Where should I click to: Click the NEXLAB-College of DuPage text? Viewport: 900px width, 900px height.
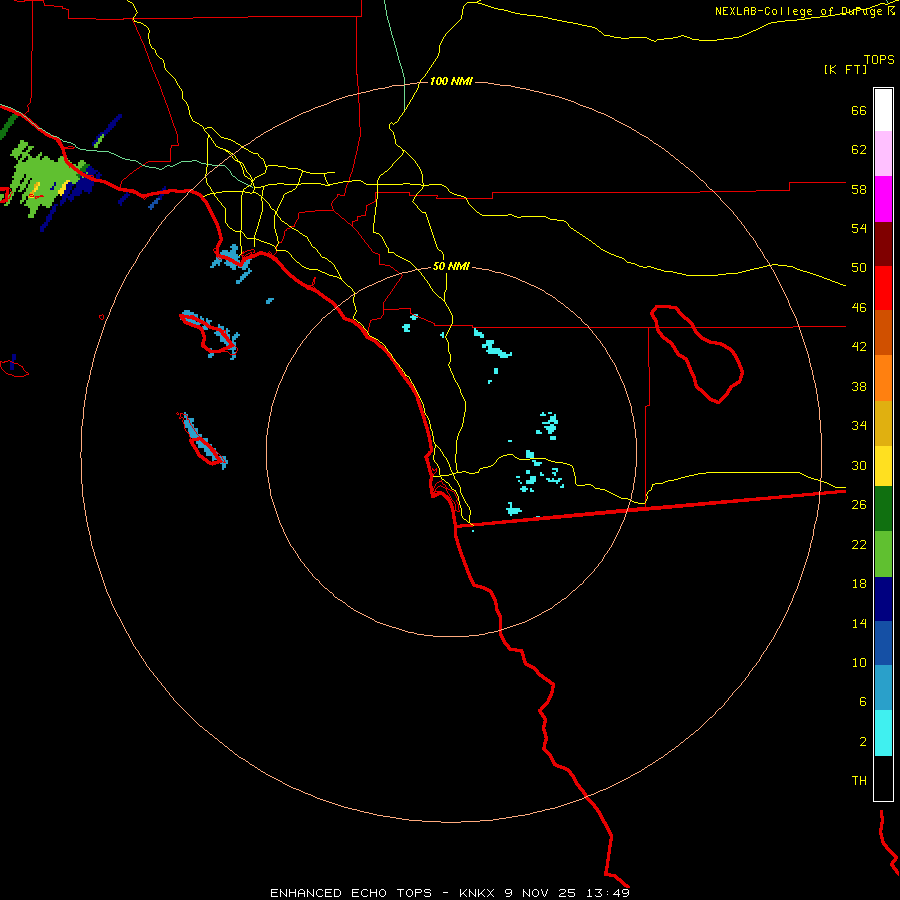click(800, 11)
